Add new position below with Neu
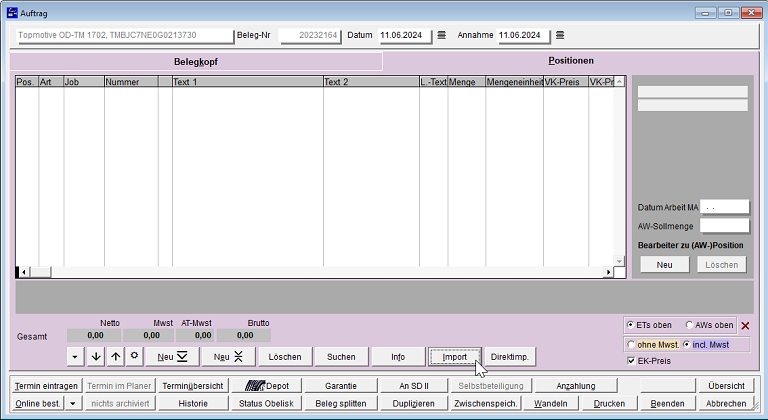768x420 pixels. pyautogui.click(x=172, y=357)
